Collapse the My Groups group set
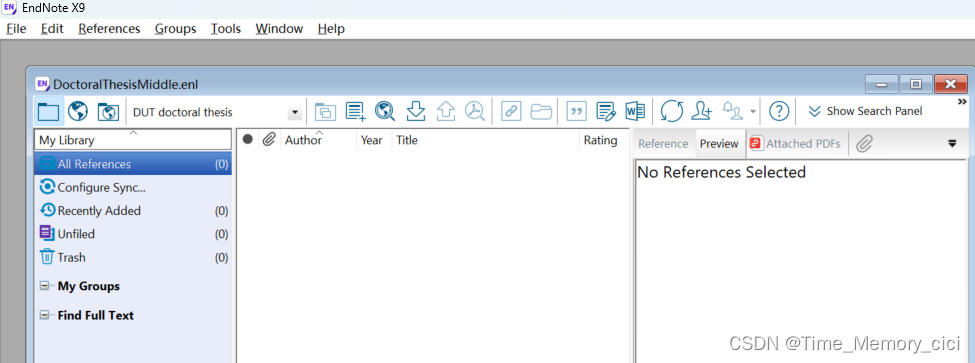975x363 pixels. (44, 287)
